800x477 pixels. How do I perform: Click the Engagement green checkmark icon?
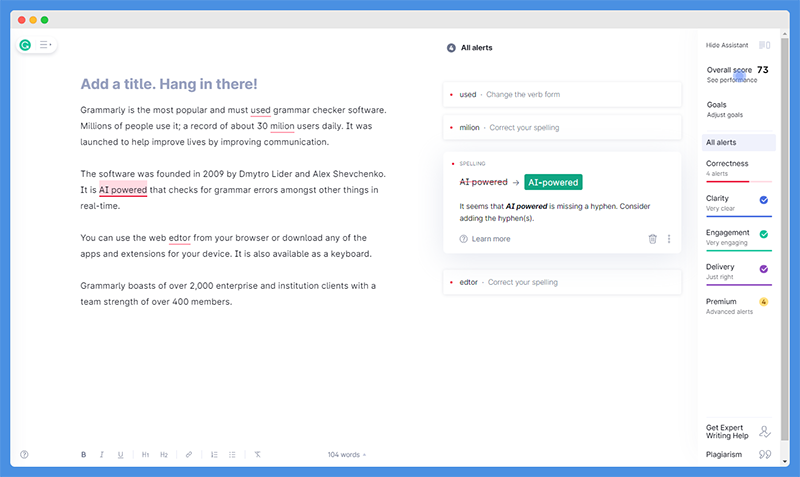coord(764,234)
